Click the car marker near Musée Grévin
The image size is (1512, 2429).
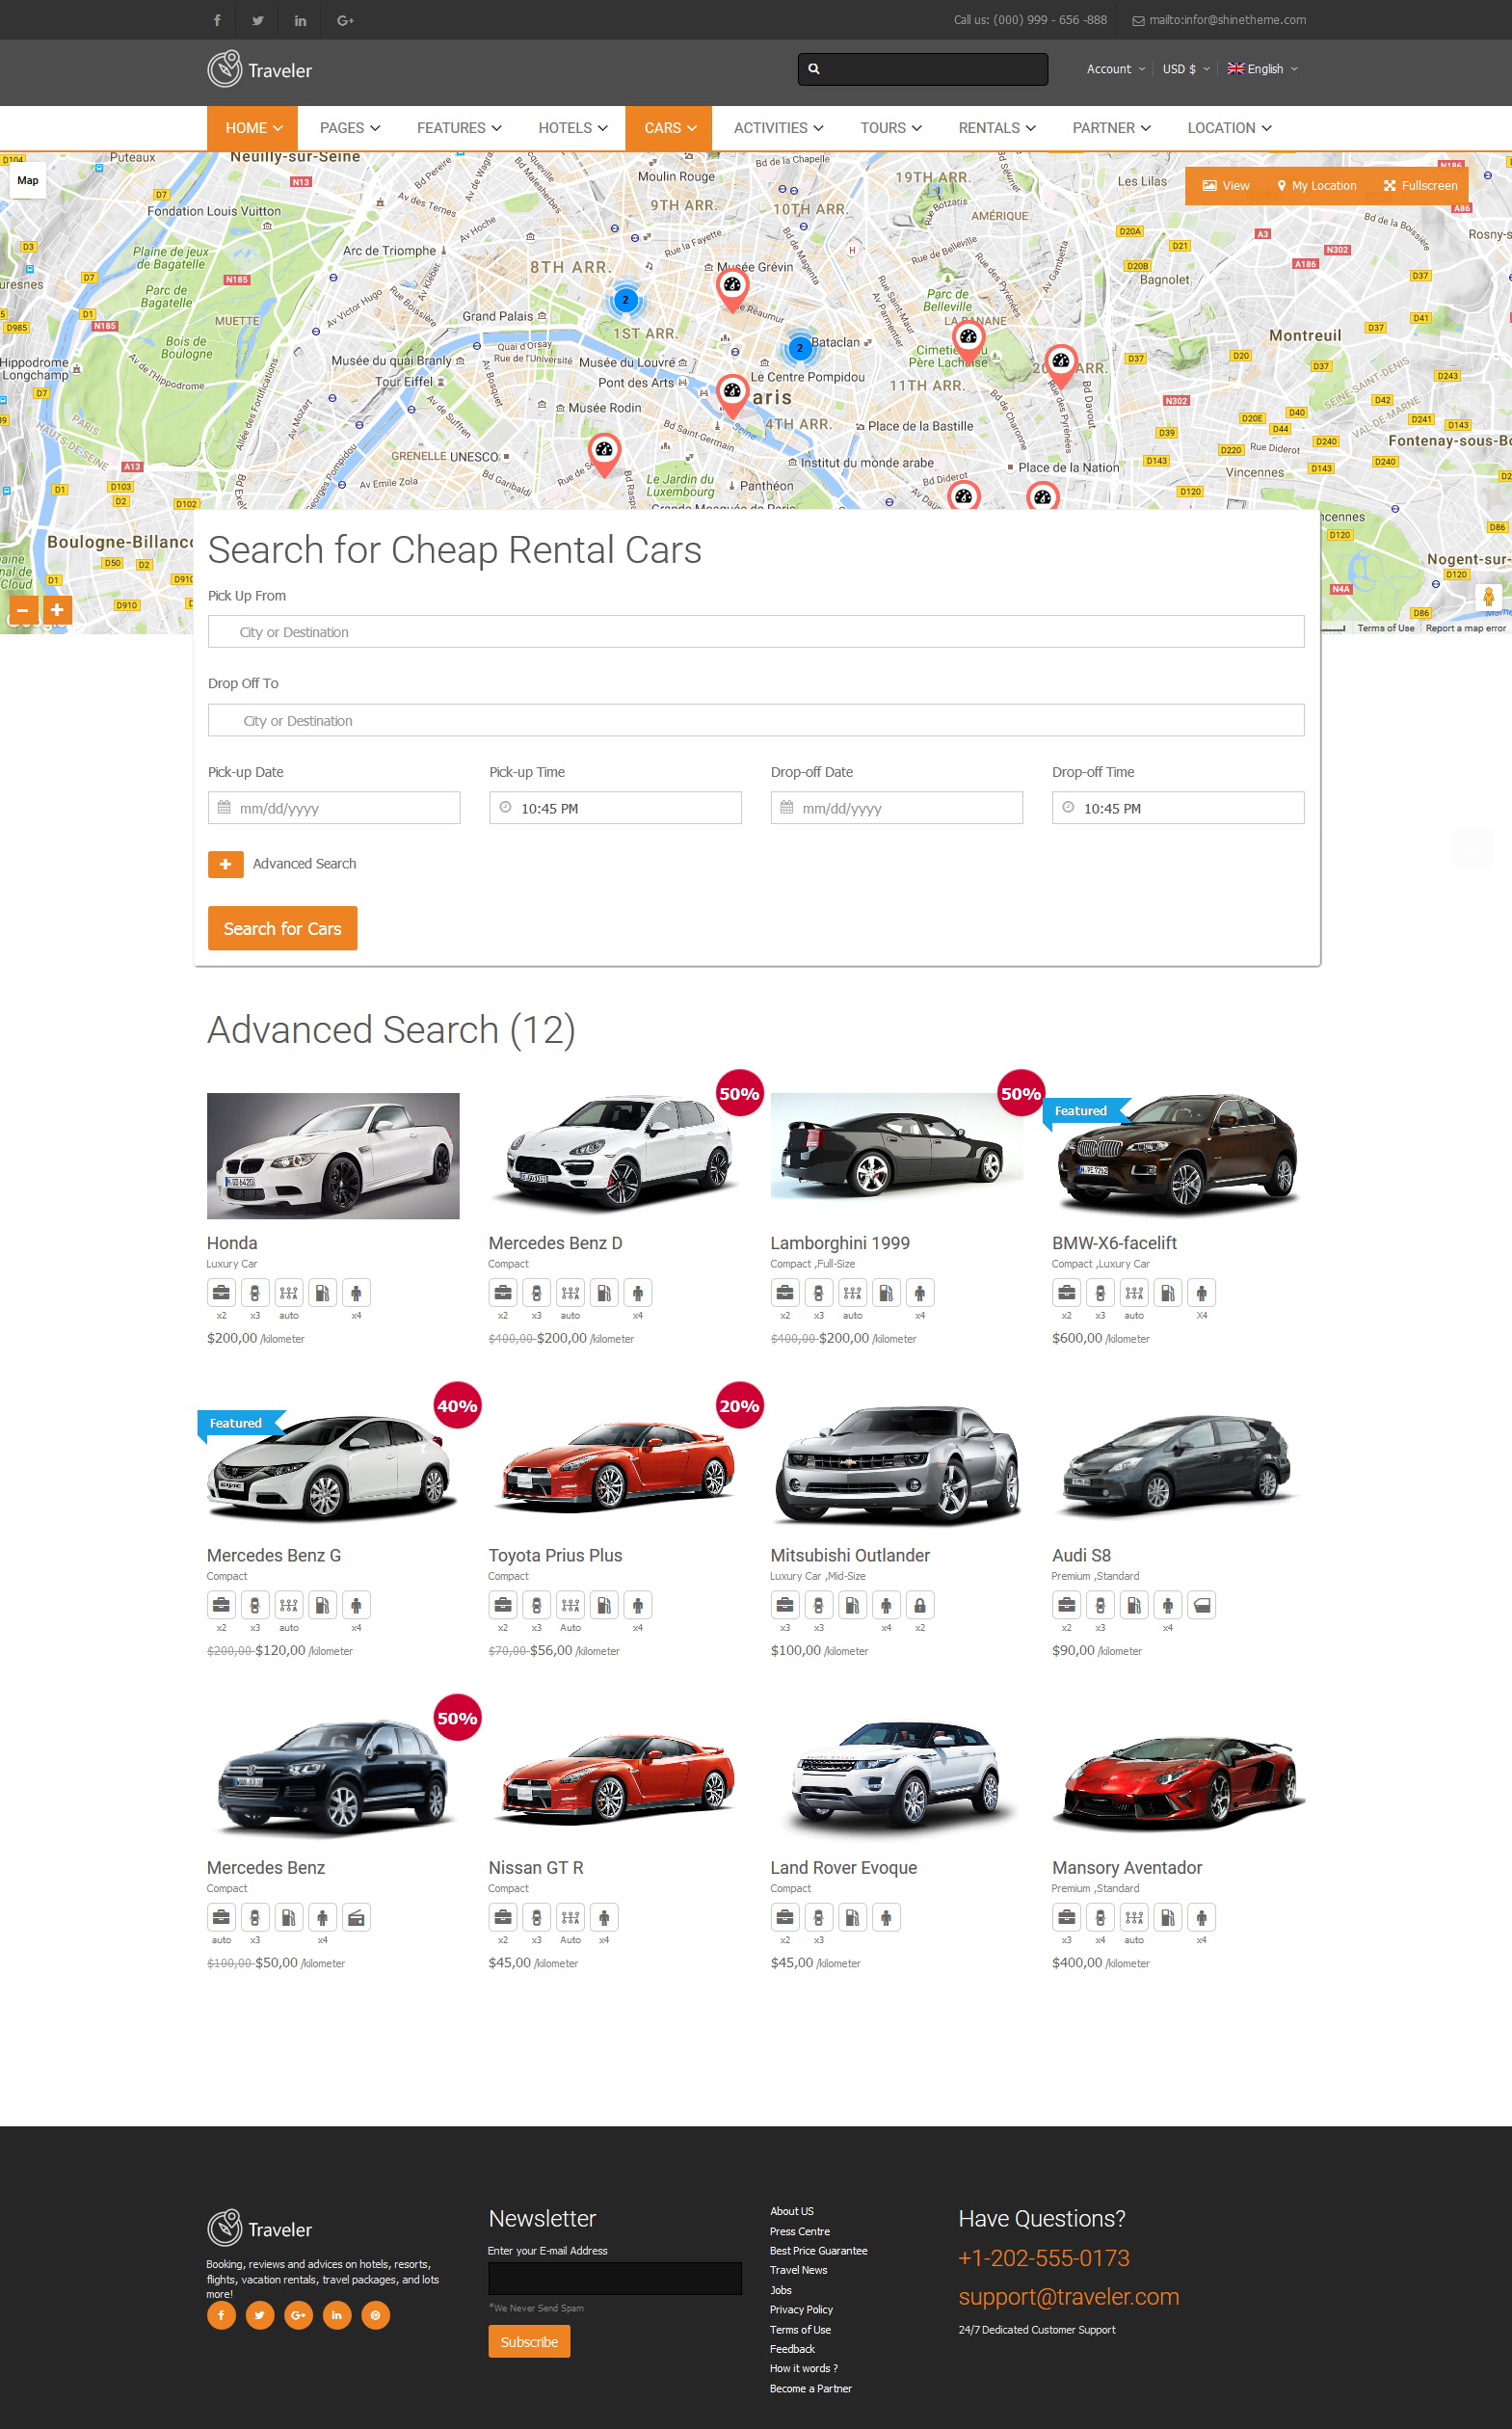732,288
